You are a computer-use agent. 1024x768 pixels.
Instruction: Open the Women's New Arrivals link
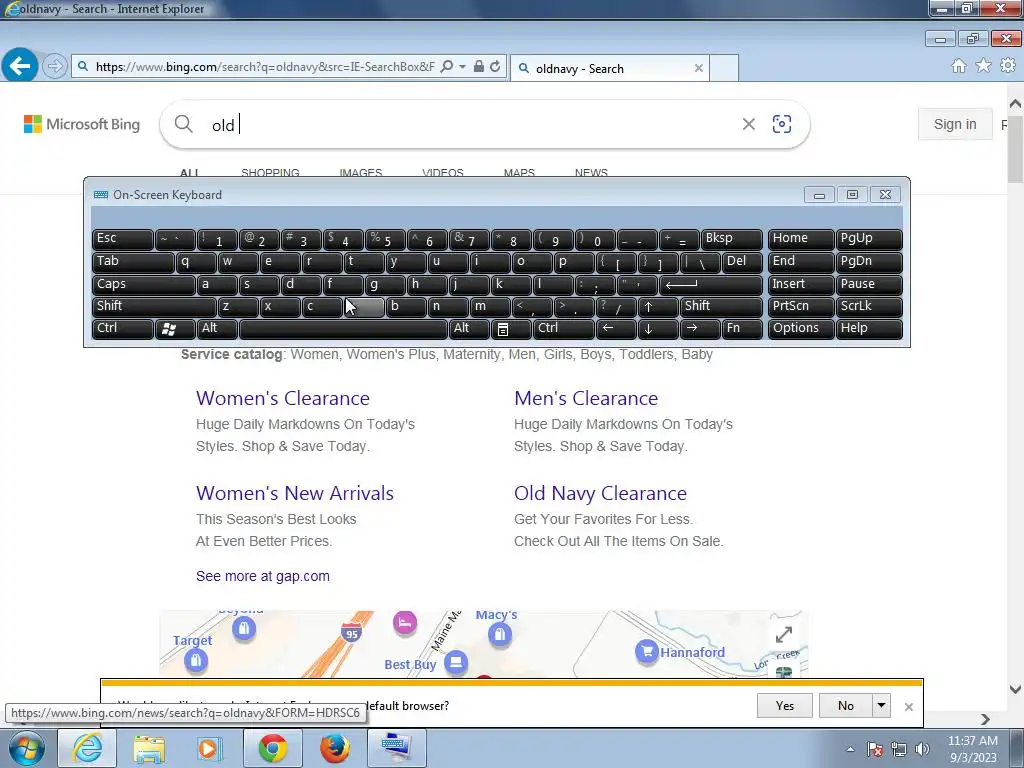tap(295, 493)
